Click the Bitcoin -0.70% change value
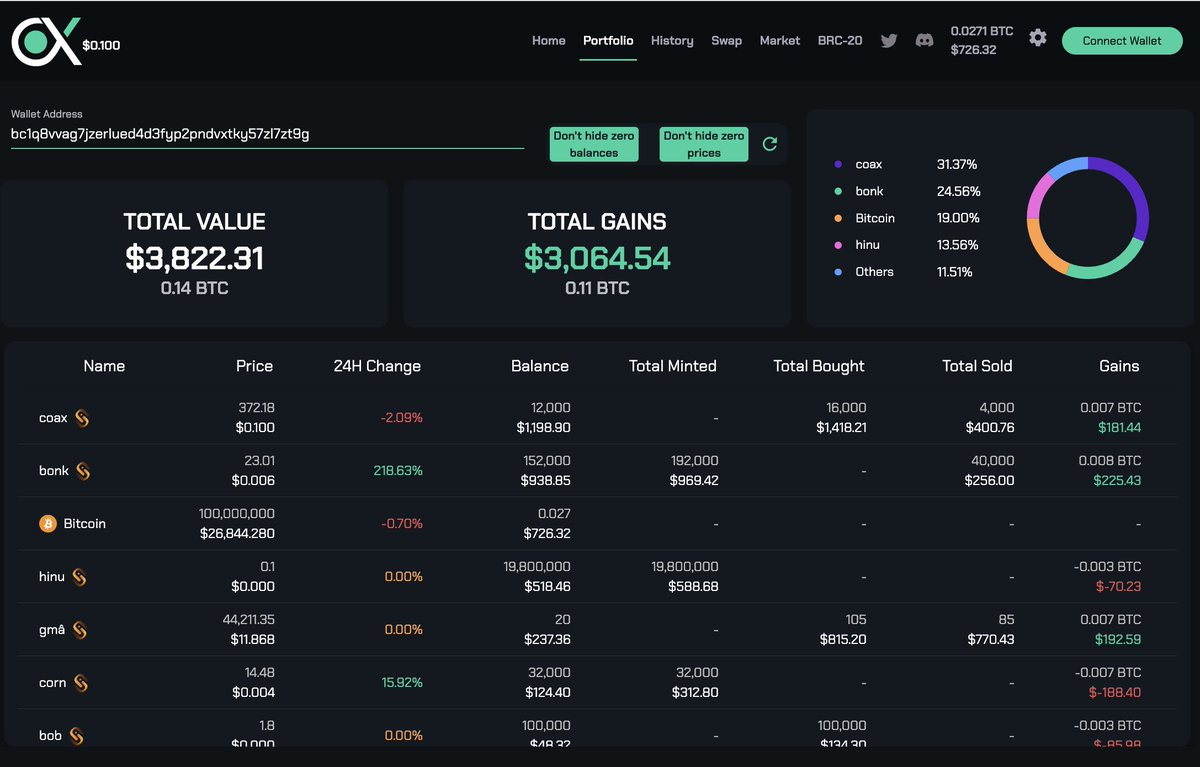Viewport: 1200px width, 767px height. [401, 523]
